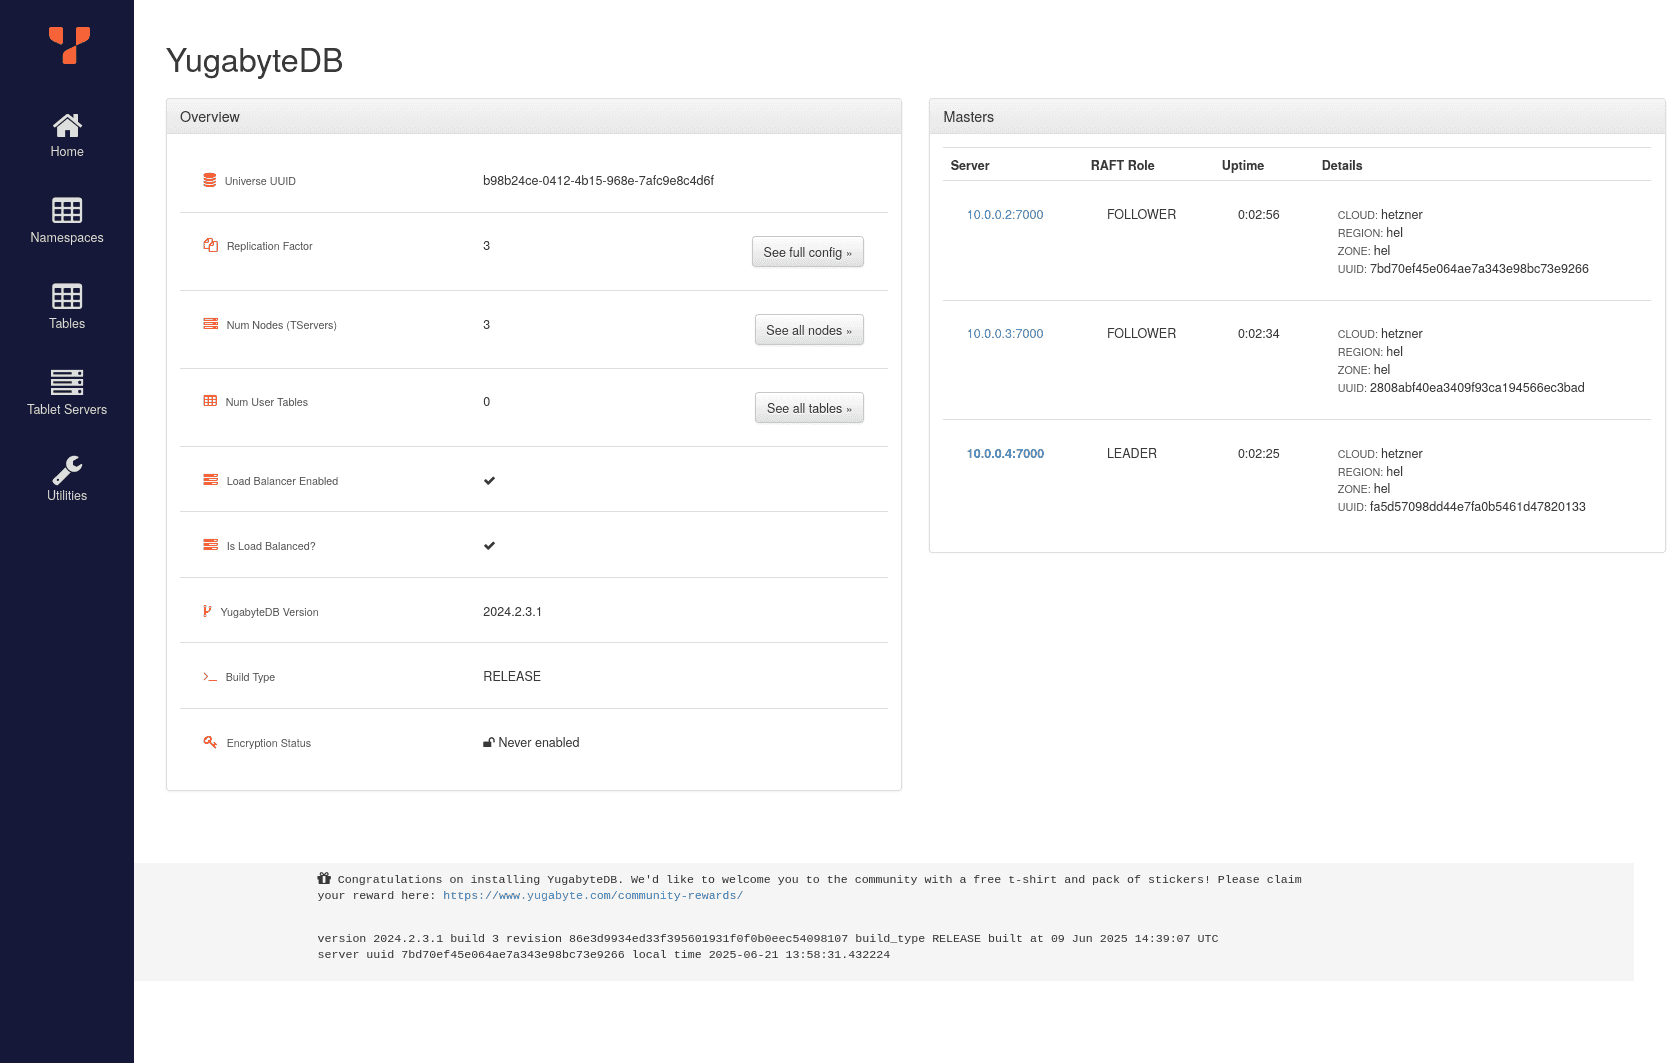Click the Num User Tables icon

(x=210, y=401)
